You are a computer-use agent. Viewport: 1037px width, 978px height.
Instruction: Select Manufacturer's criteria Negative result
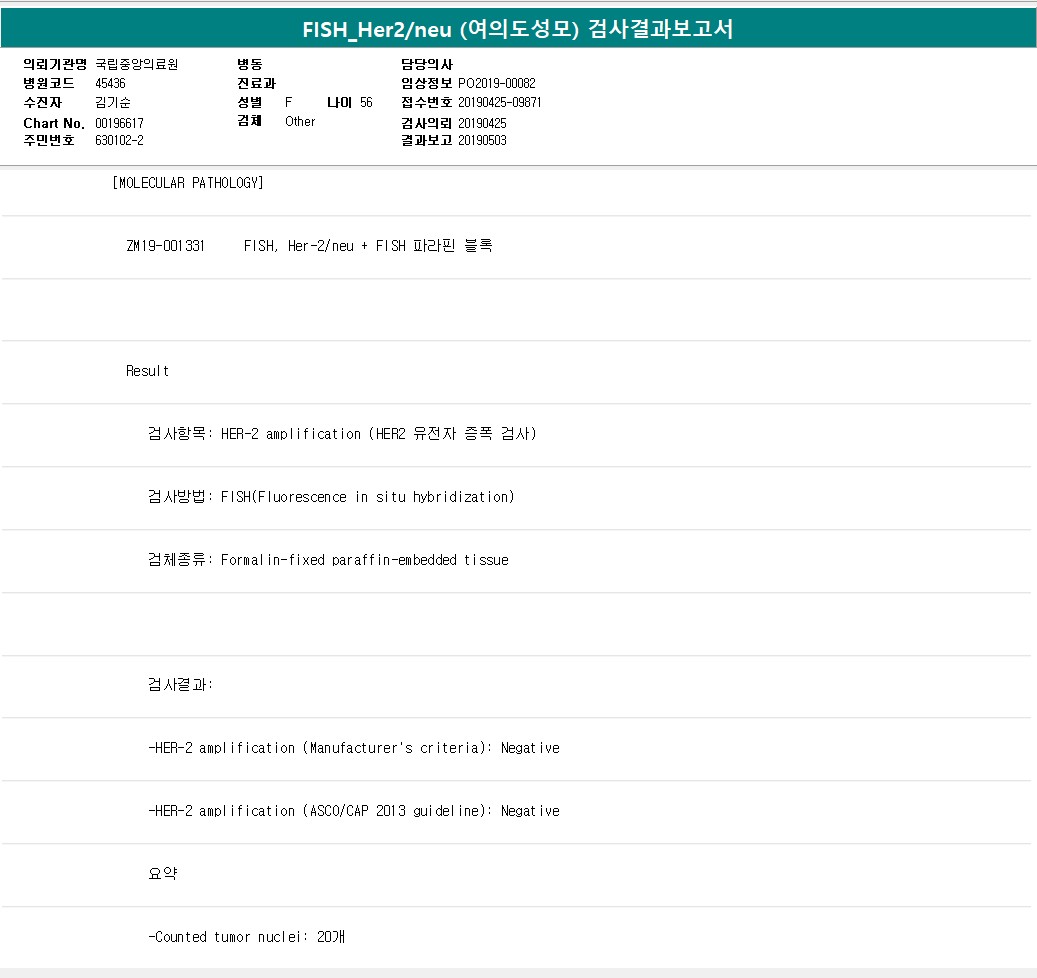[x=354, y=748]
